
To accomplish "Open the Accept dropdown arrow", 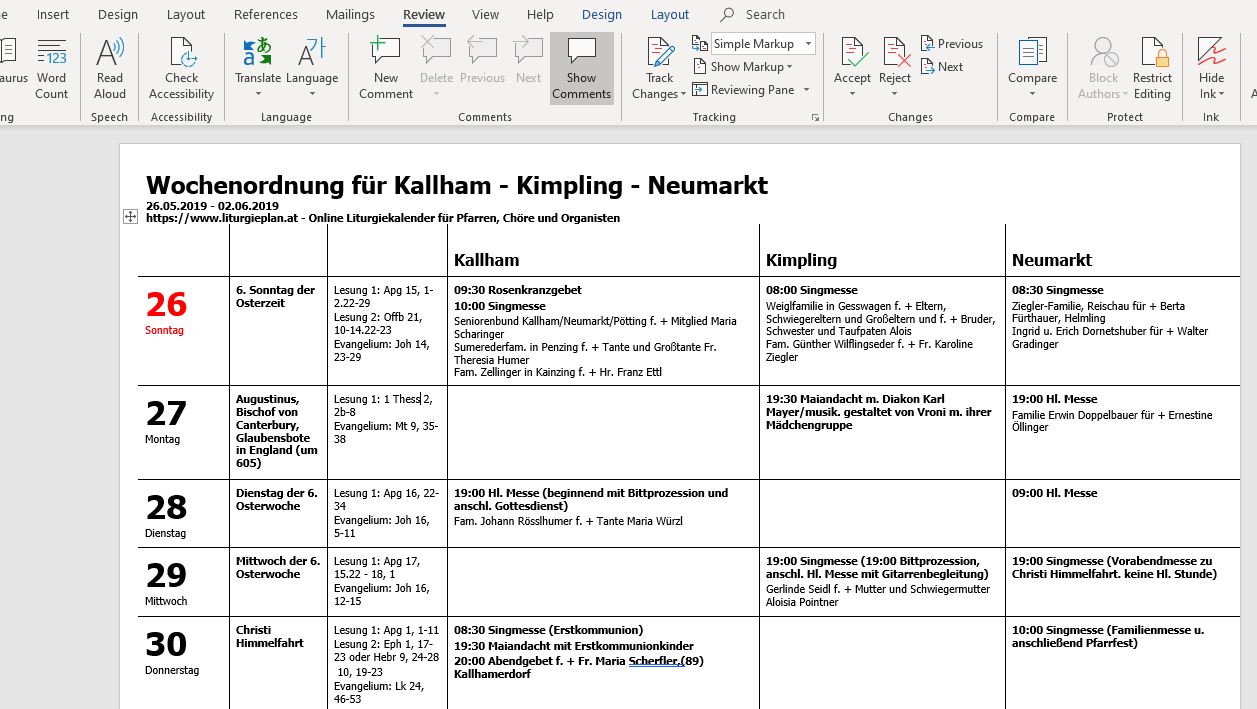I will pos(852,94).
